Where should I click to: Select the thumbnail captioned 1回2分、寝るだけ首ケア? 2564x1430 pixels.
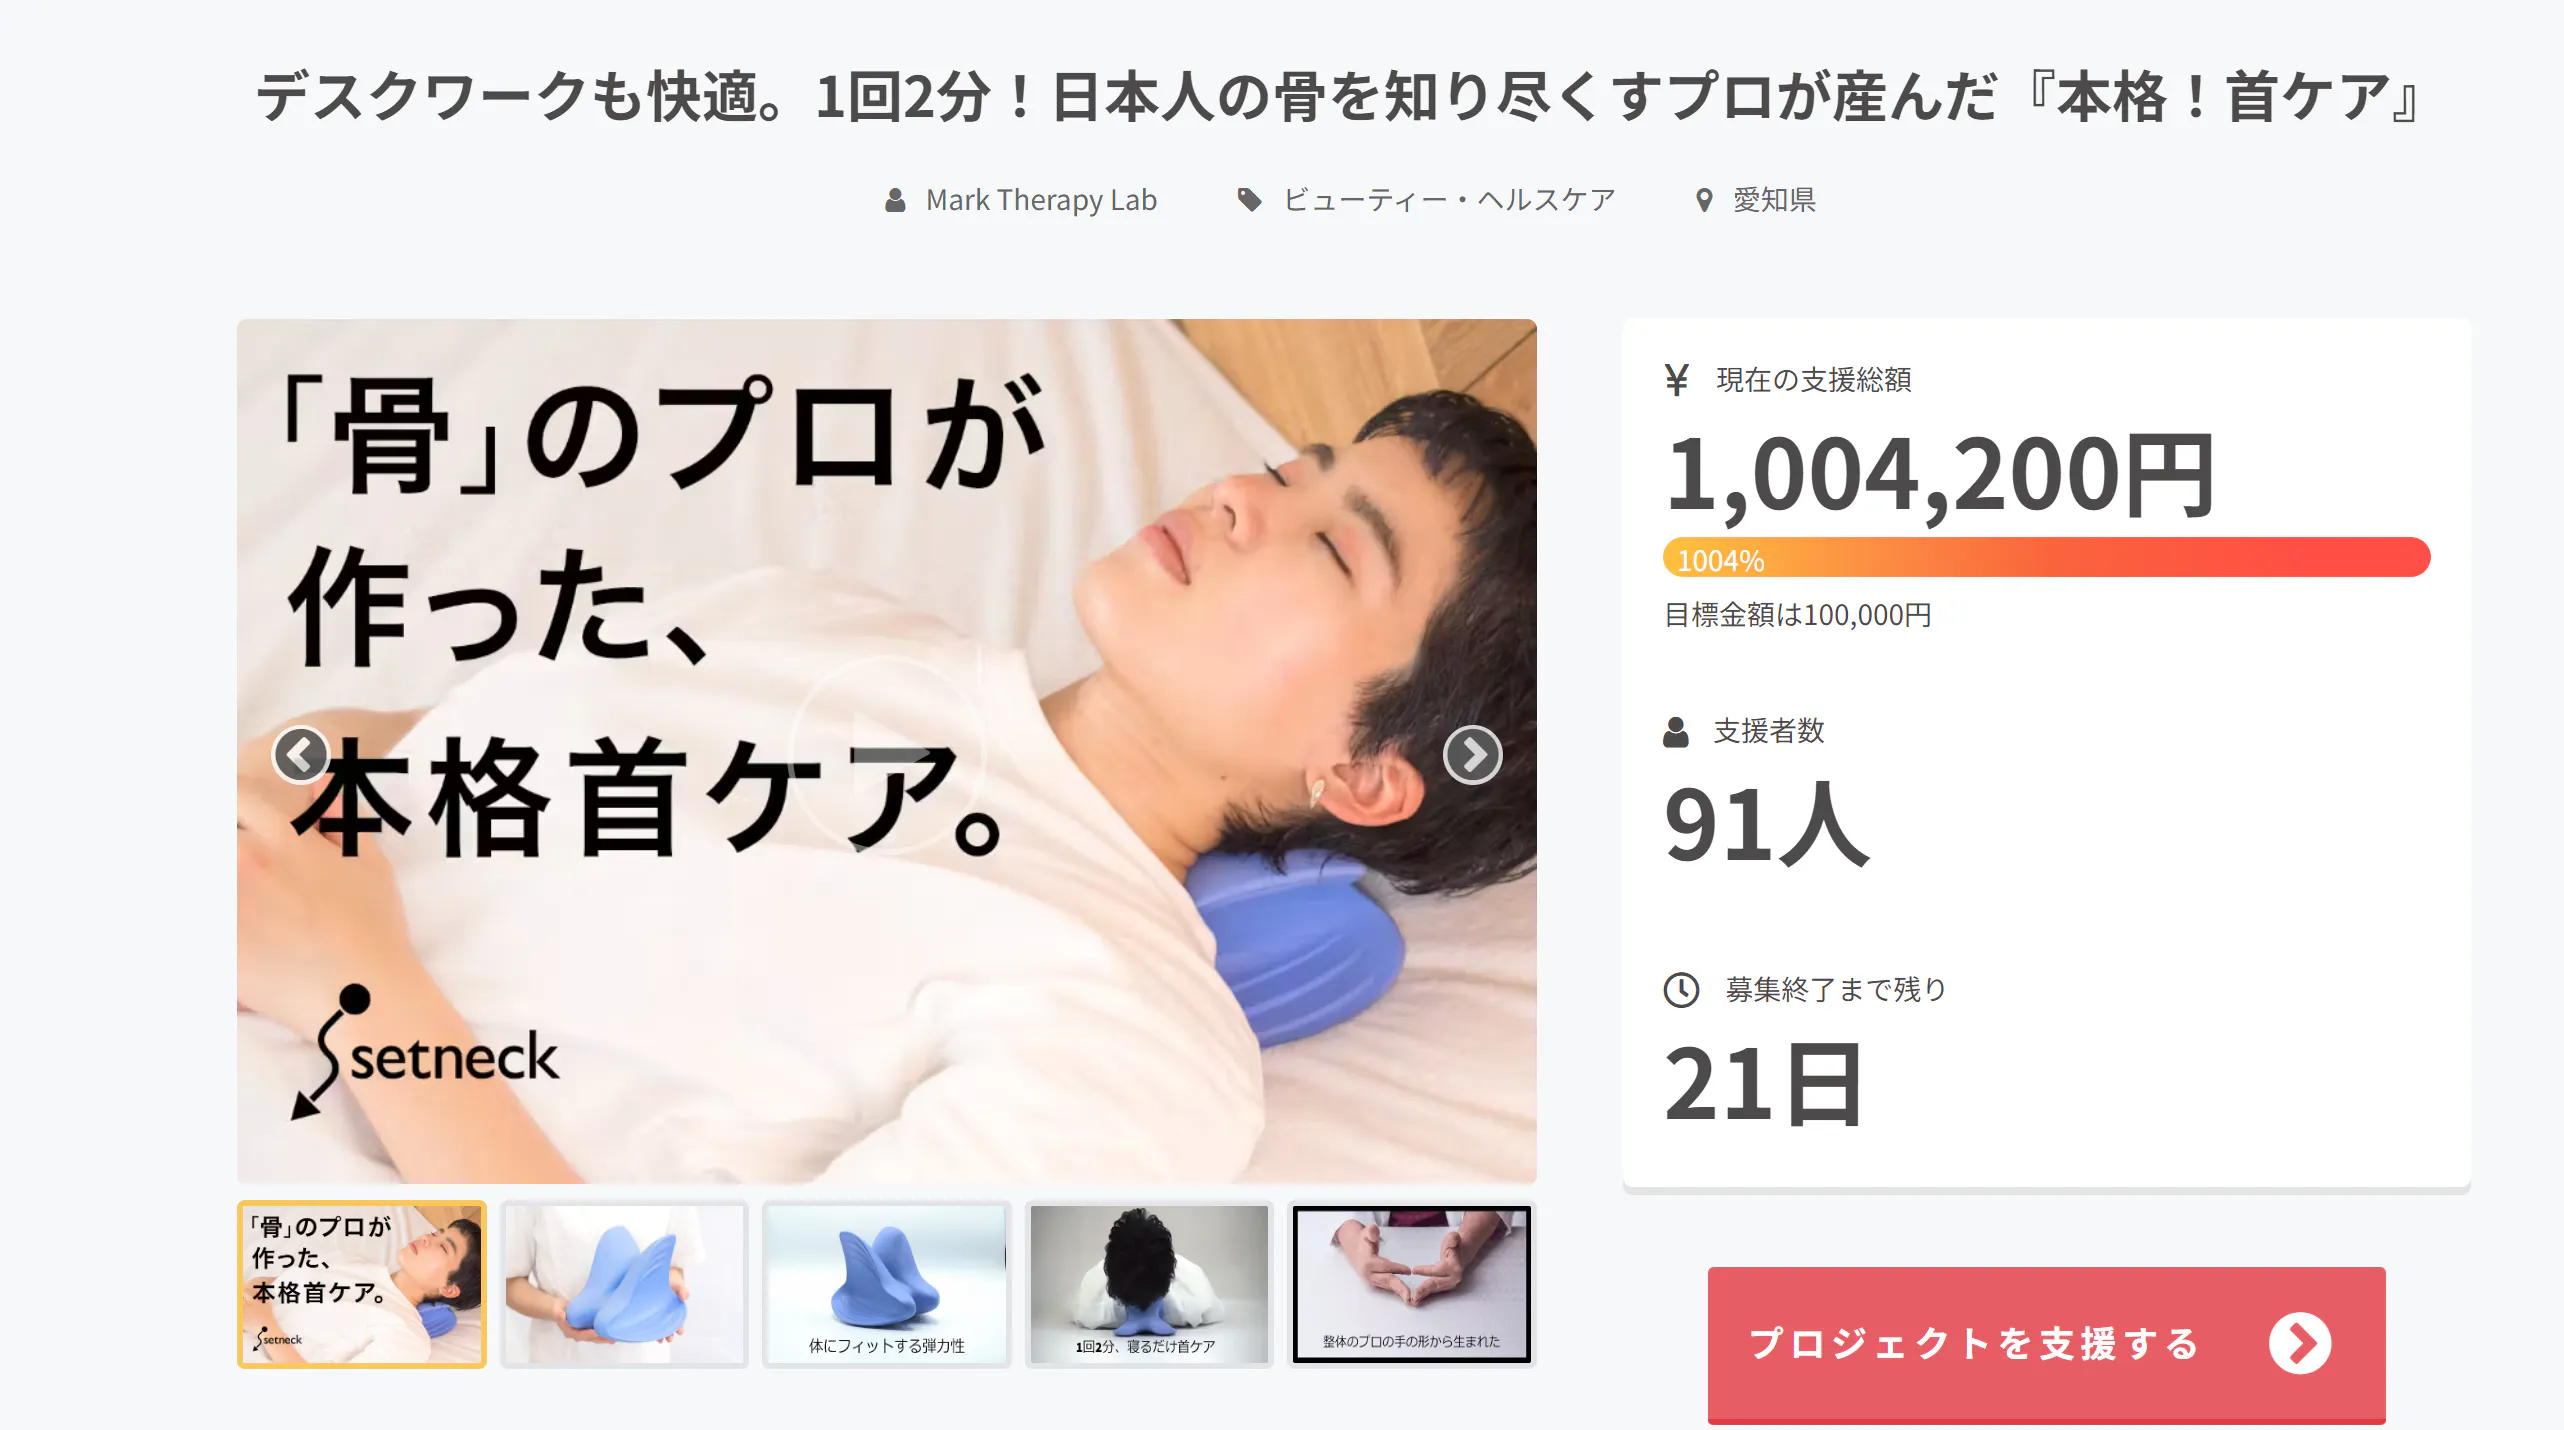coord(1149,1284)
